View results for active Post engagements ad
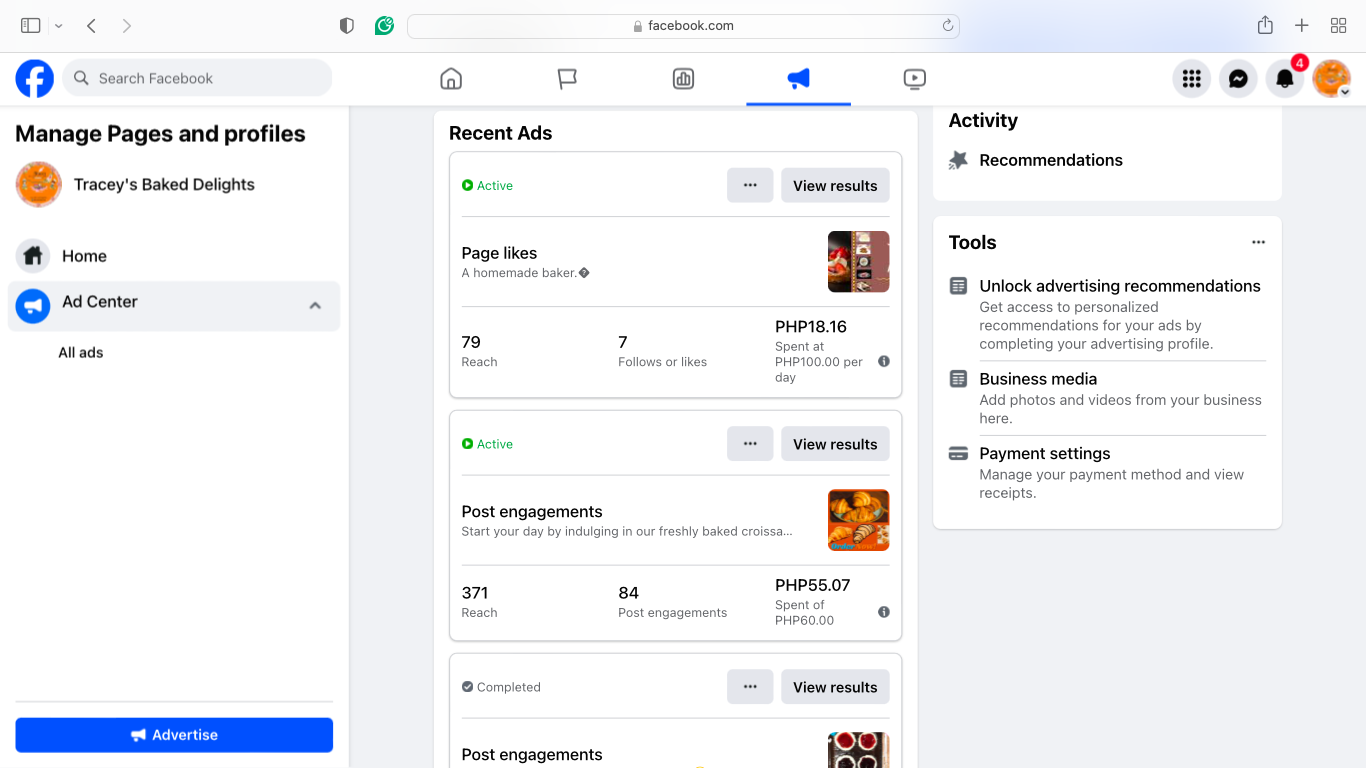This screenshot has width=1366, height=768. pyautogui.click(x=835, y=444)
